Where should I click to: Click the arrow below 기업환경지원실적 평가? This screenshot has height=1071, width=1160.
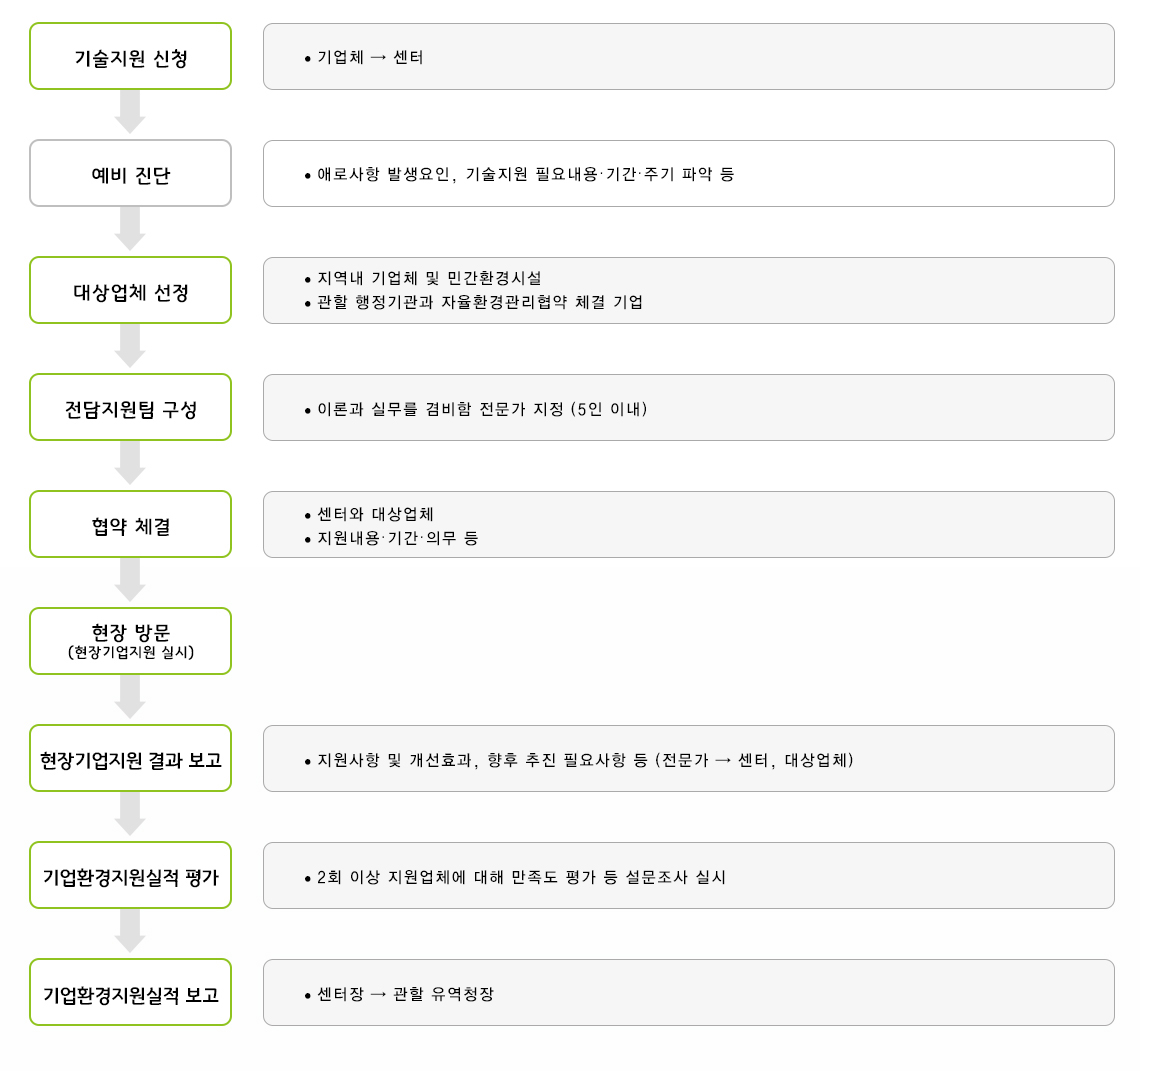click(x=130, y=930)
